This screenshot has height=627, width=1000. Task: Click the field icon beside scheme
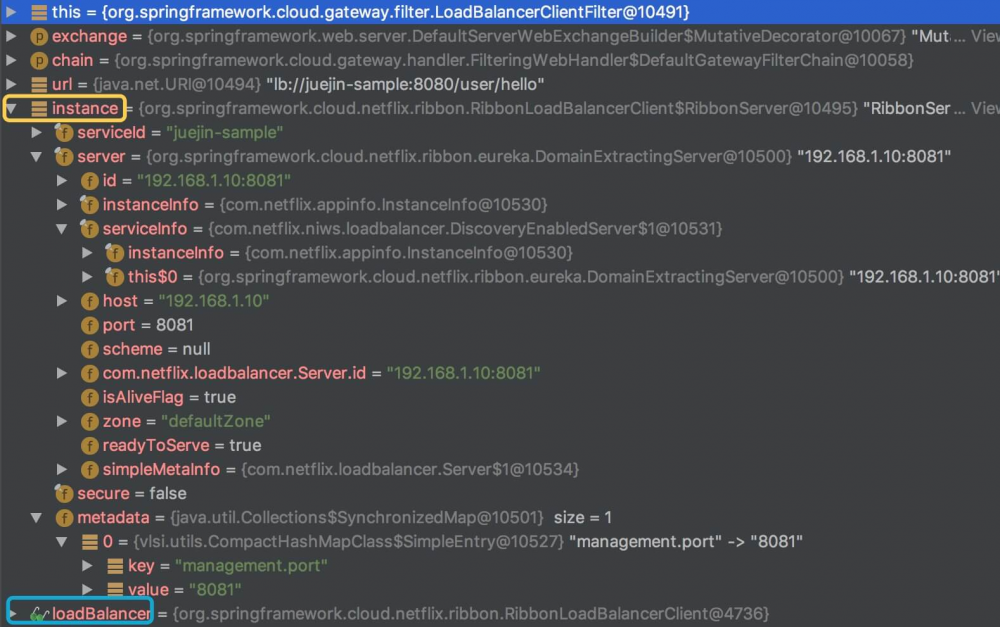click(89, 350)
